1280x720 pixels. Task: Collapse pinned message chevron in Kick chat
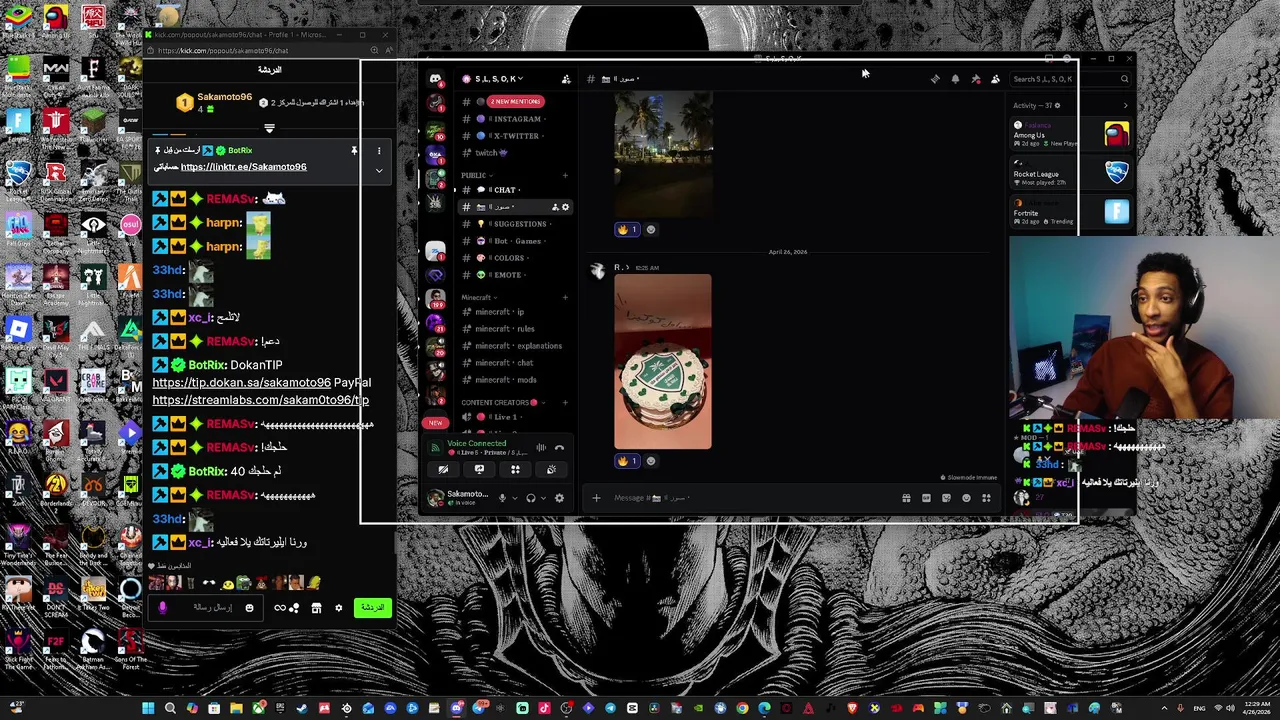379,171
